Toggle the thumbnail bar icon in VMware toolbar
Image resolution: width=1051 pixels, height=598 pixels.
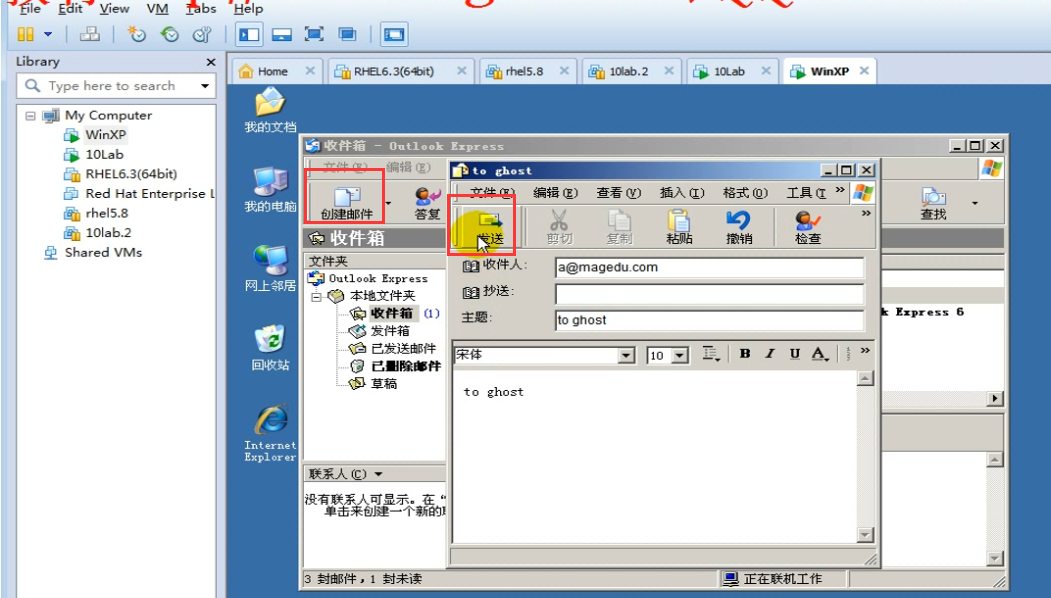pos(282,34)
